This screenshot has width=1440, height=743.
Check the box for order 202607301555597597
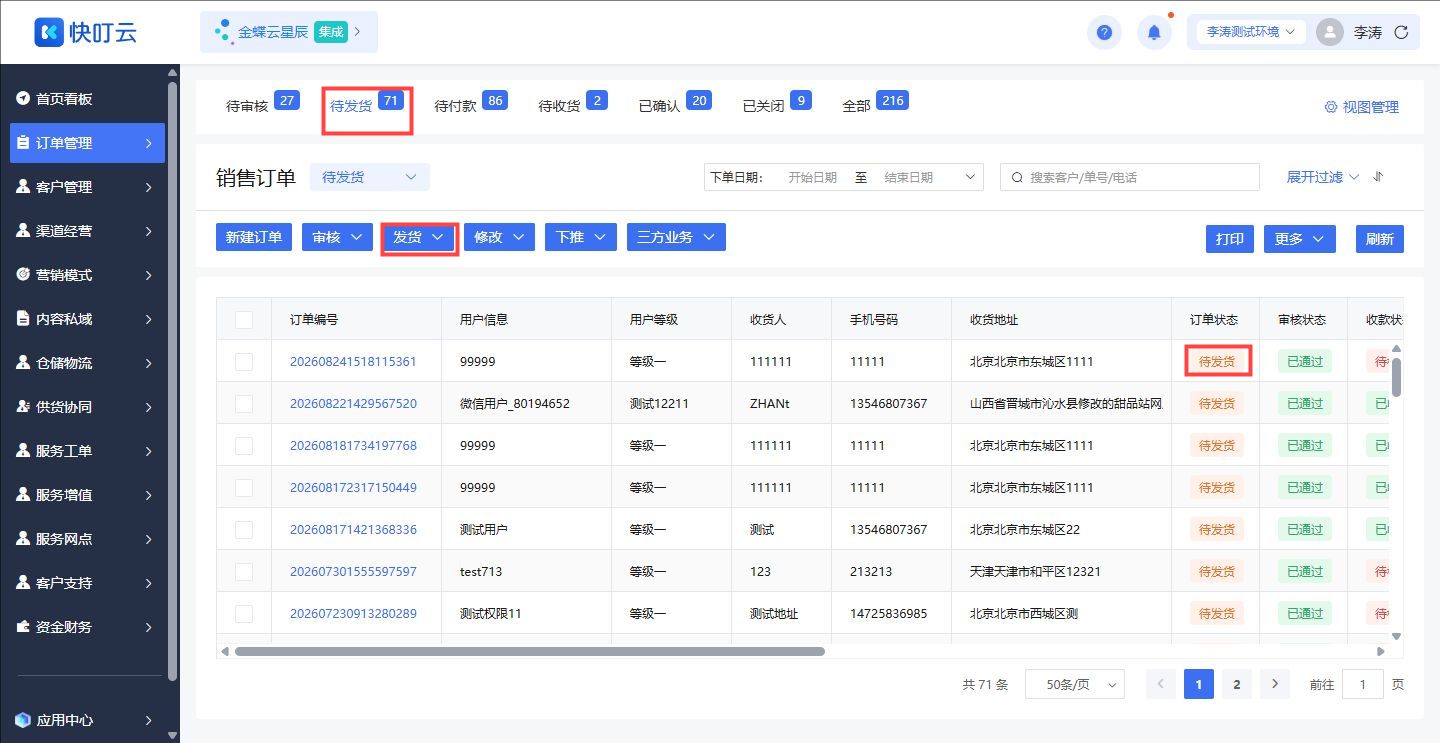tap(244, 572)
